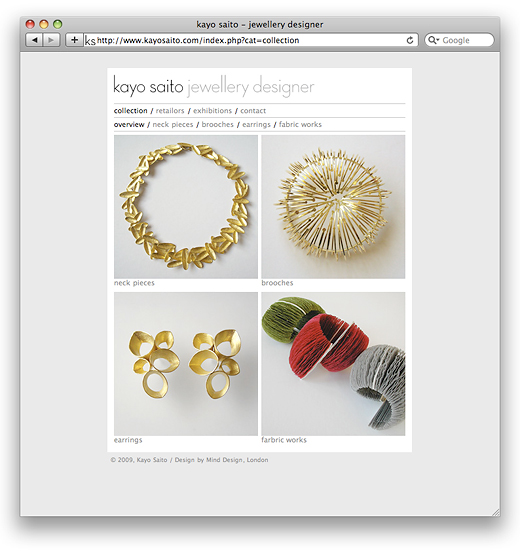
Task: Open the Google search magnifier dropdown
Action: pos(433,40)
